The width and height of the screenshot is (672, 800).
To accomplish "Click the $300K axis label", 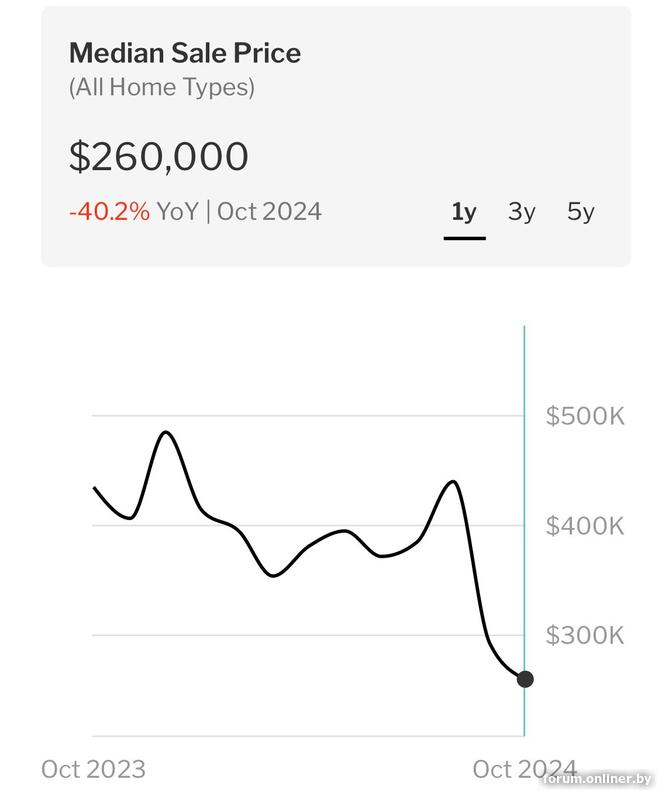I will pyautogui.click(x=584, y=635).
